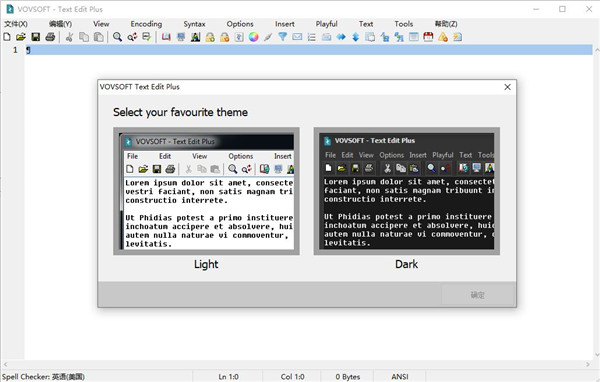Click the Go to line icon
600x382 pixels.
coord(147,37)
